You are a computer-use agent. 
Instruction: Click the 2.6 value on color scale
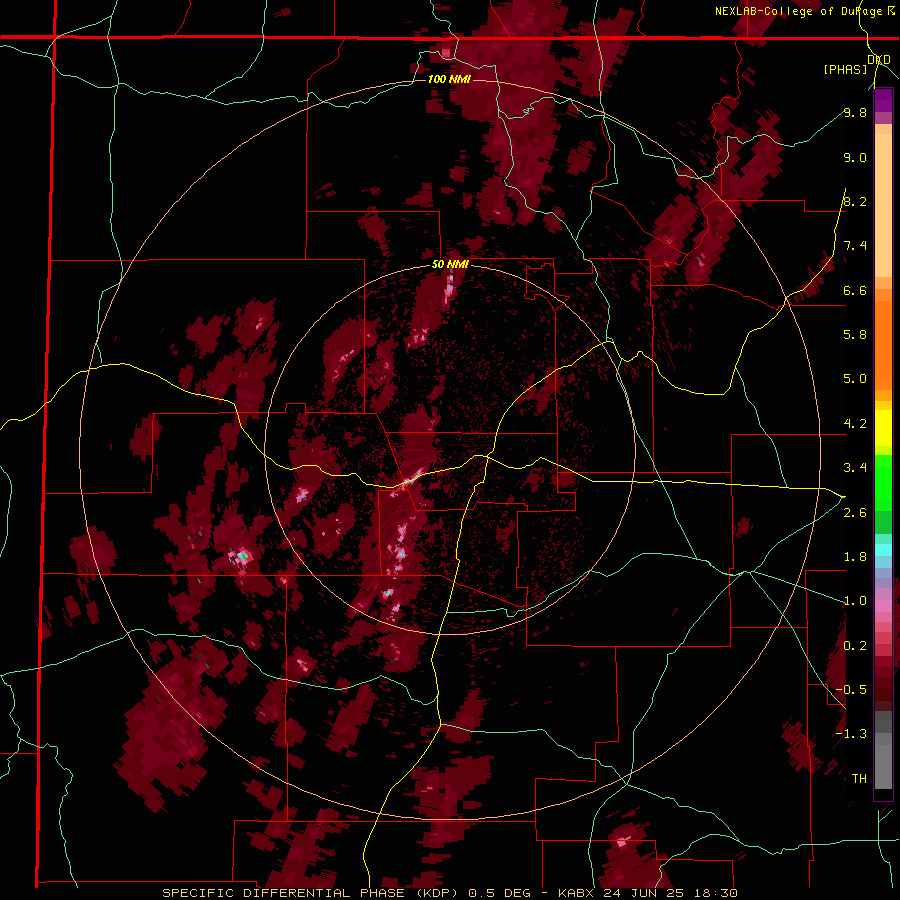pyautogui.click(x=855, y=513)
